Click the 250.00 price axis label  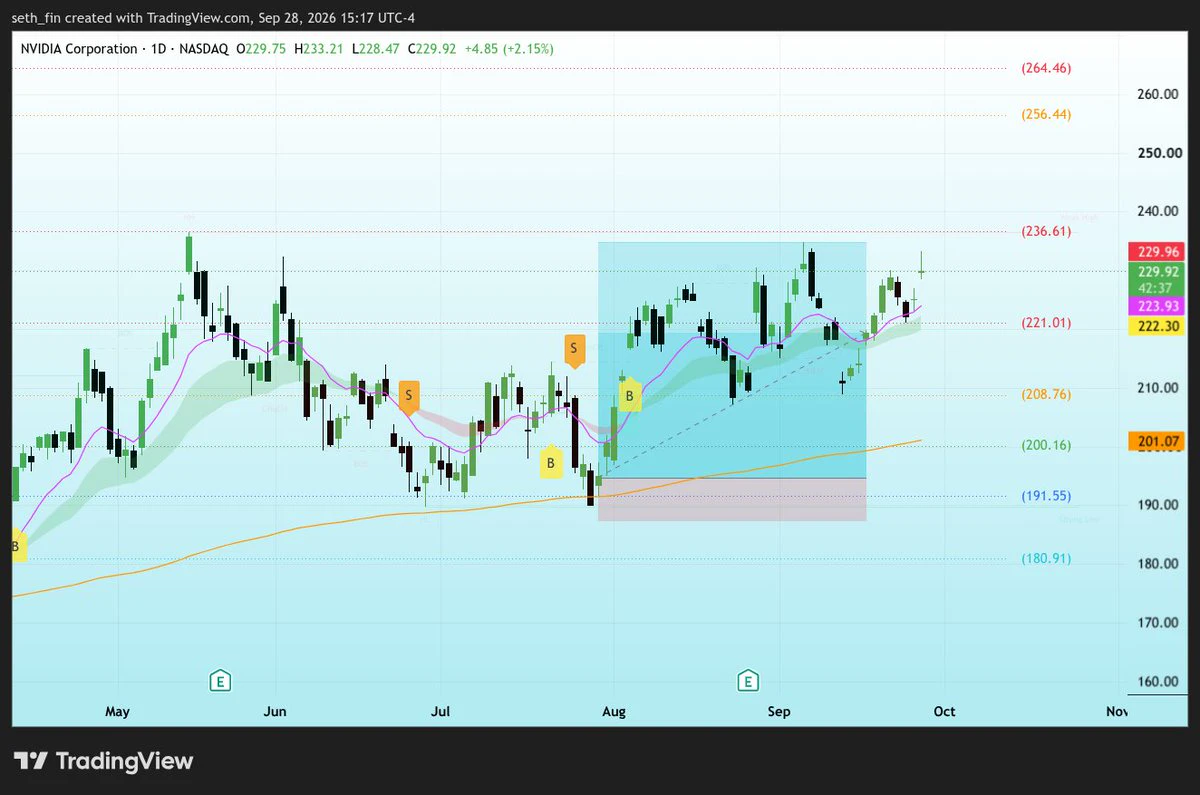coord(1159,153)
